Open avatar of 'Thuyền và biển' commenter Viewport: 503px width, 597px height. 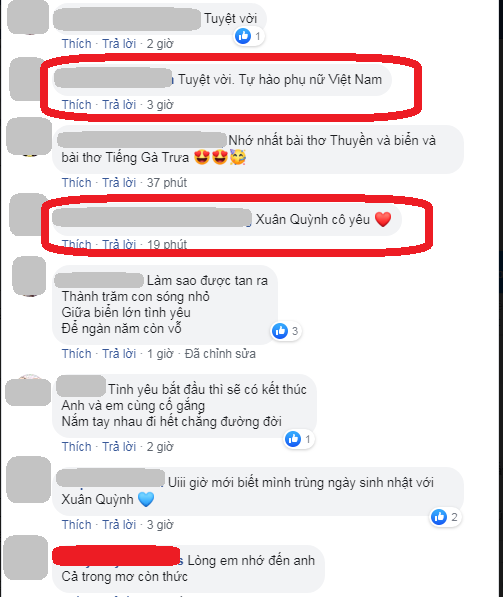click(x=30, y=136)
